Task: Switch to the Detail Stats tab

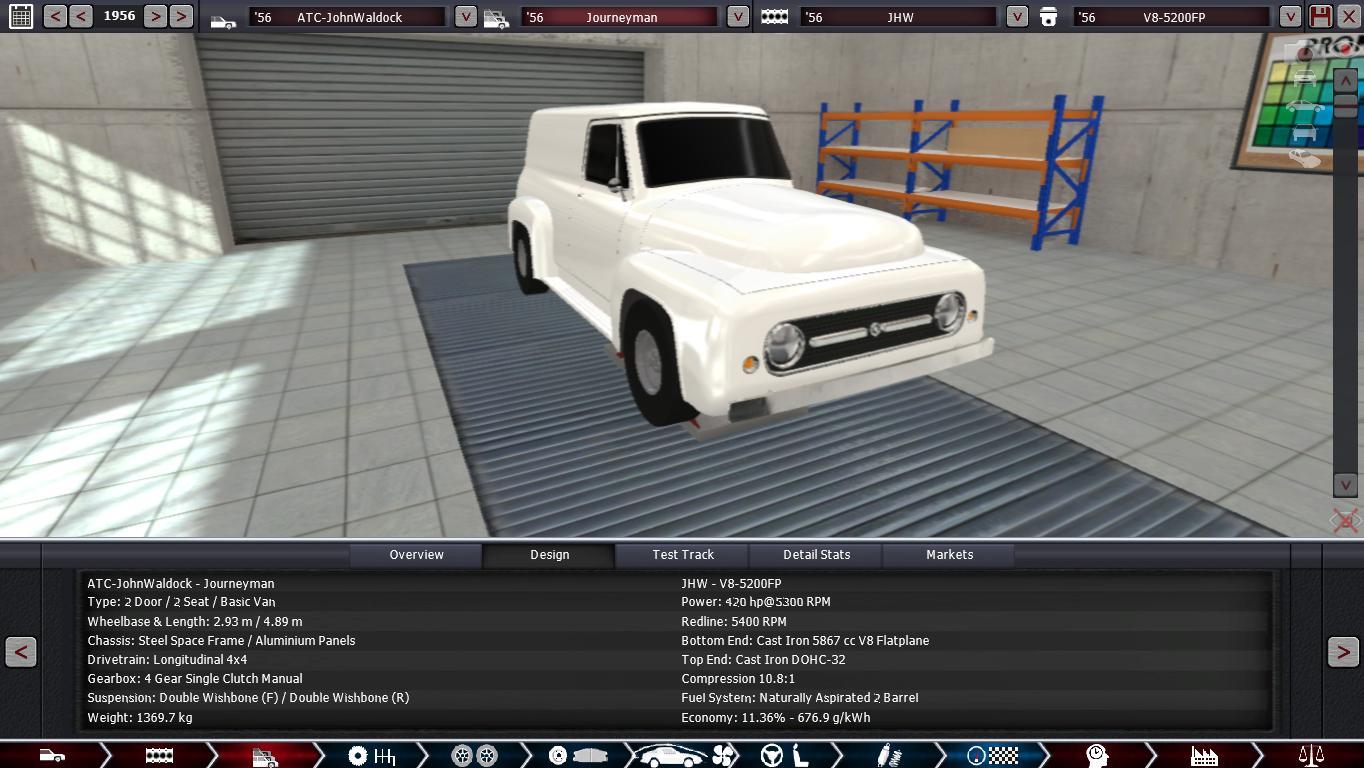Action: [816, 555]
